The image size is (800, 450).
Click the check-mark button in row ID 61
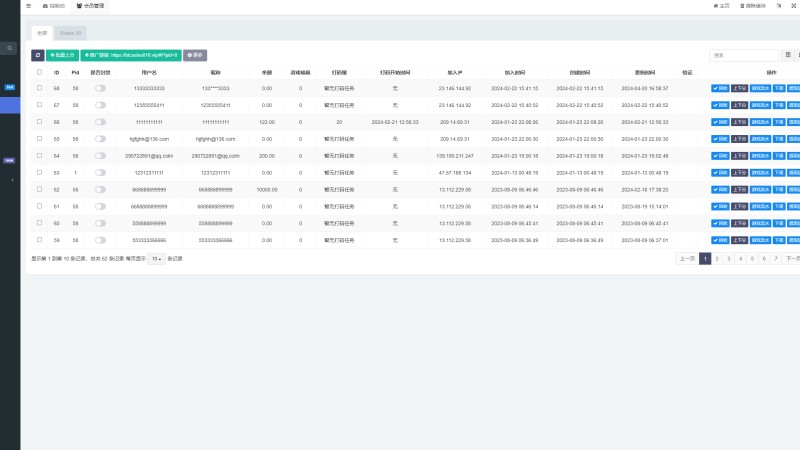pyautogui.click(x=720, y=206)
